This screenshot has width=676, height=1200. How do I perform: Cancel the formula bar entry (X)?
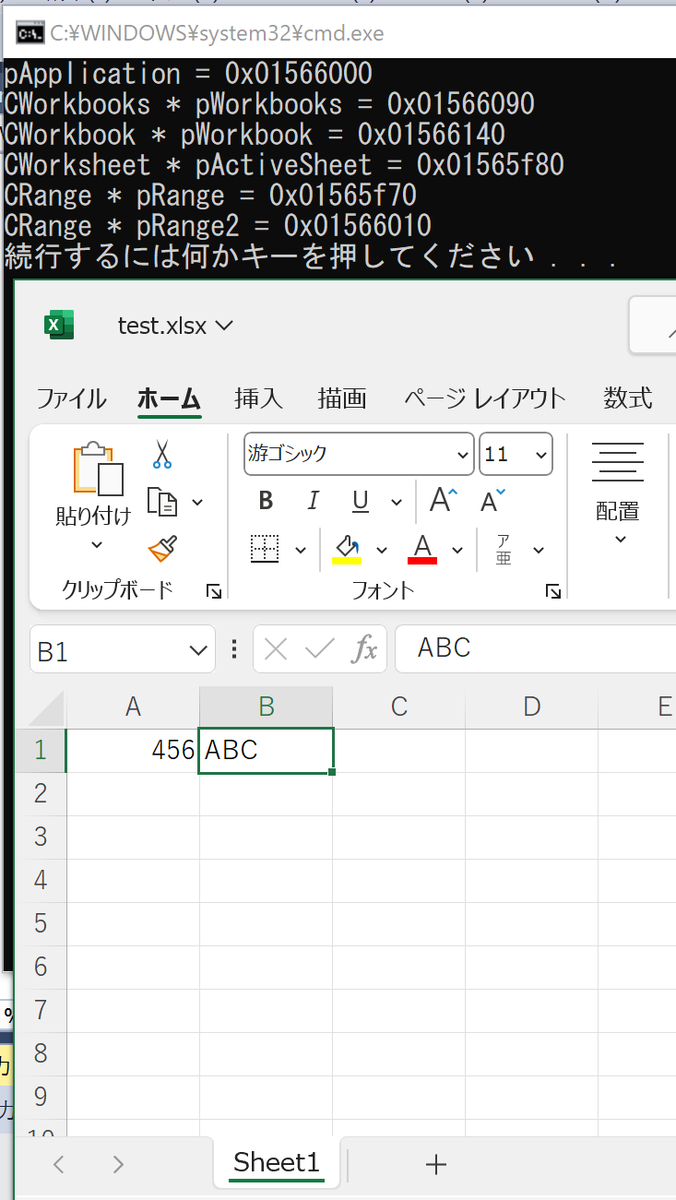[276, 650]
